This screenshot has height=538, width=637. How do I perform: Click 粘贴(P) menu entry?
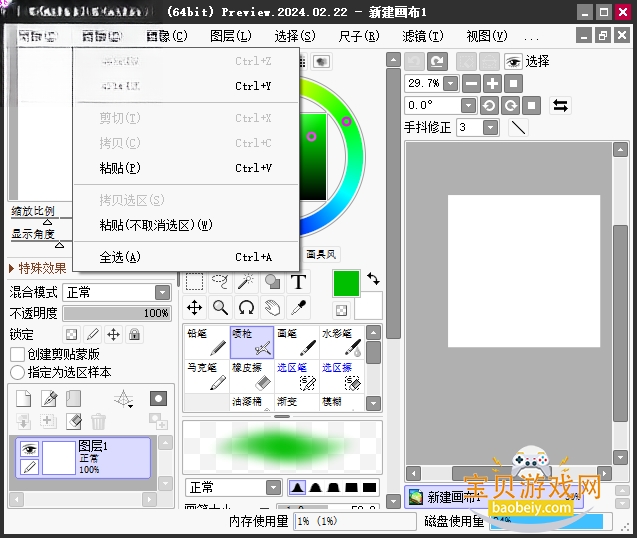186,168
